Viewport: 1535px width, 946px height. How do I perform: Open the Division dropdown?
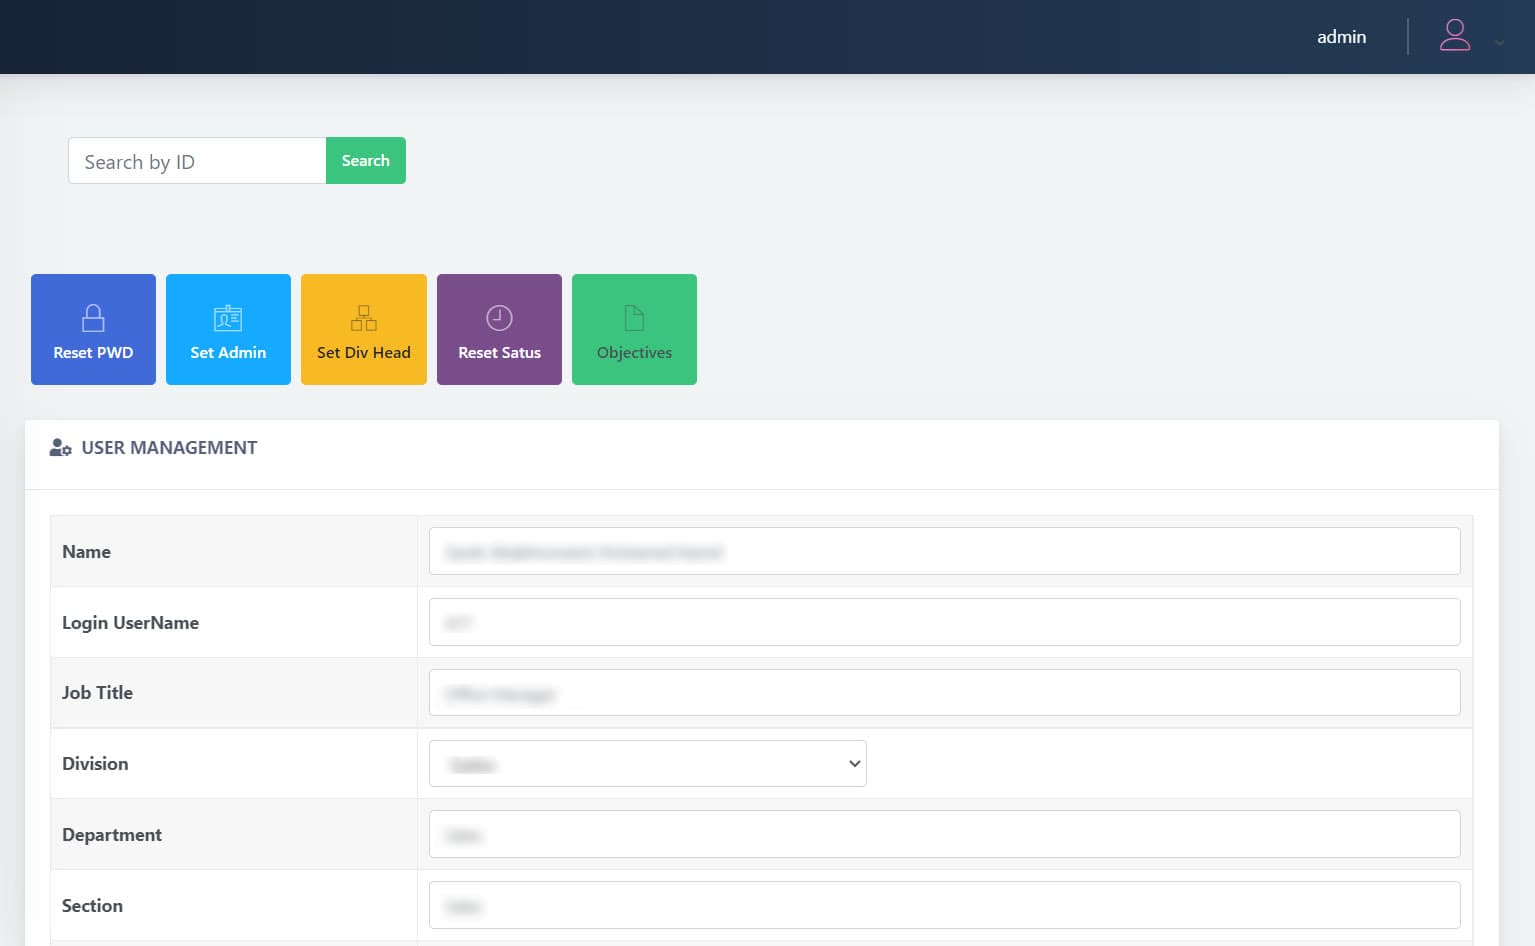click(x=647, y=763)
